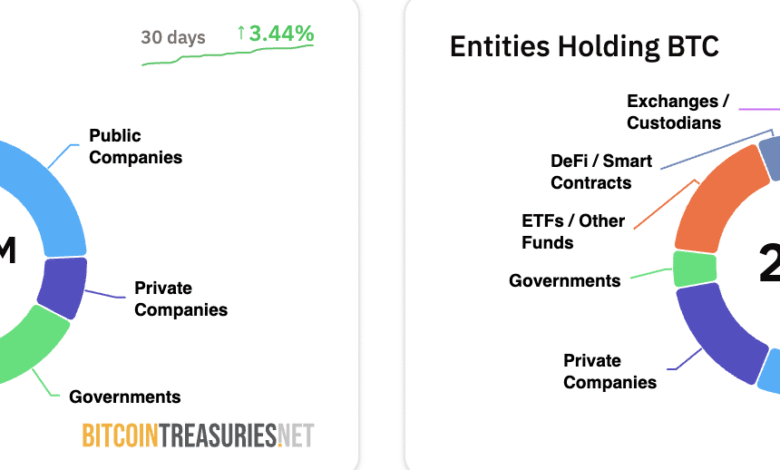
Task: Click the Private Companies label in left chart
Action: (x=181, y=298)
